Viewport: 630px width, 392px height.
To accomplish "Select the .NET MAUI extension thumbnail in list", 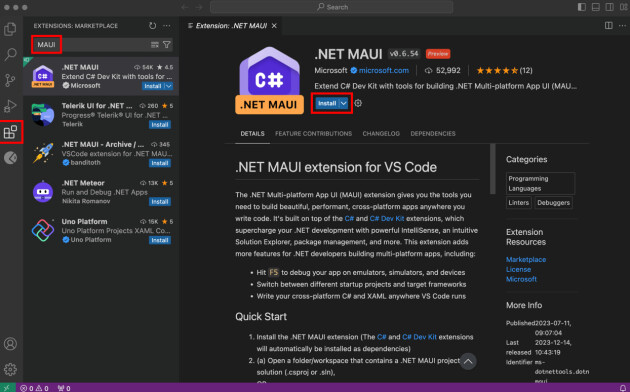I will (x=43, y=76).
